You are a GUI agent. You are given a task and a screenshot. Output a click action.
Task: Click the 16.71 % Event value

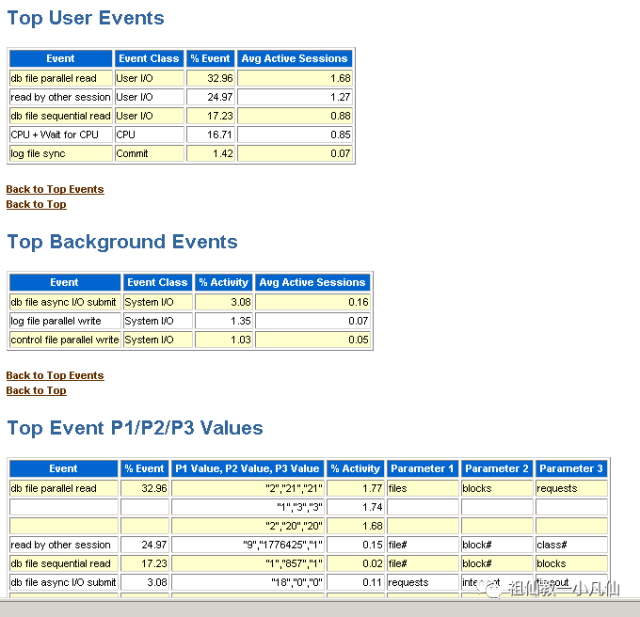click(x=211, y=135)
